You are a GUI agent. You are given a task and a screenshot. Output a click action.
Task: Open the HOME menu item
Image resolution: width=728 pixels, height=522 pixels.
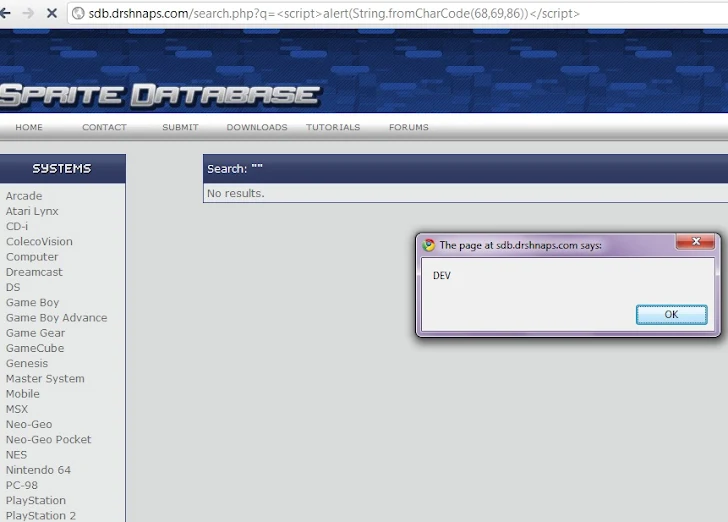(x=29, y=127)
